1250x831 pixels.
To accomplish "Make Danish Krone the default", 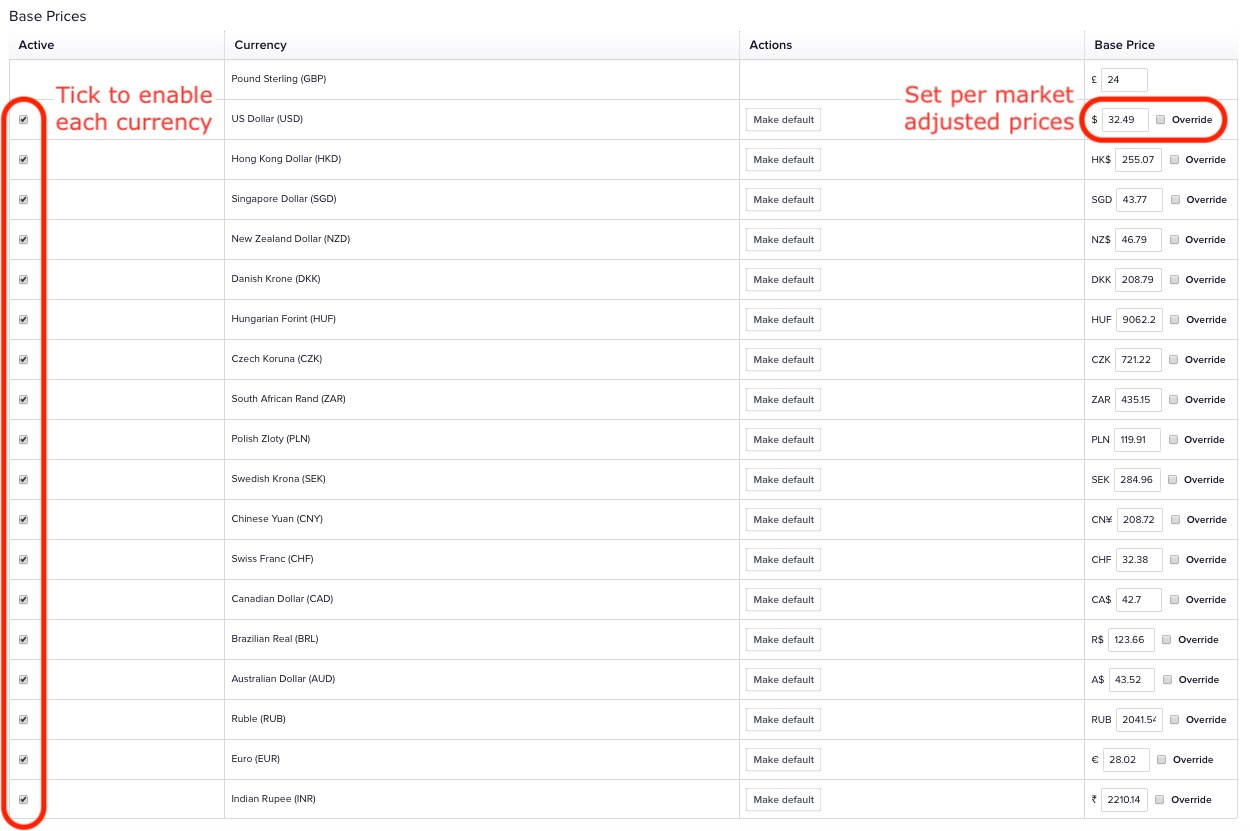I will [784, 280].
